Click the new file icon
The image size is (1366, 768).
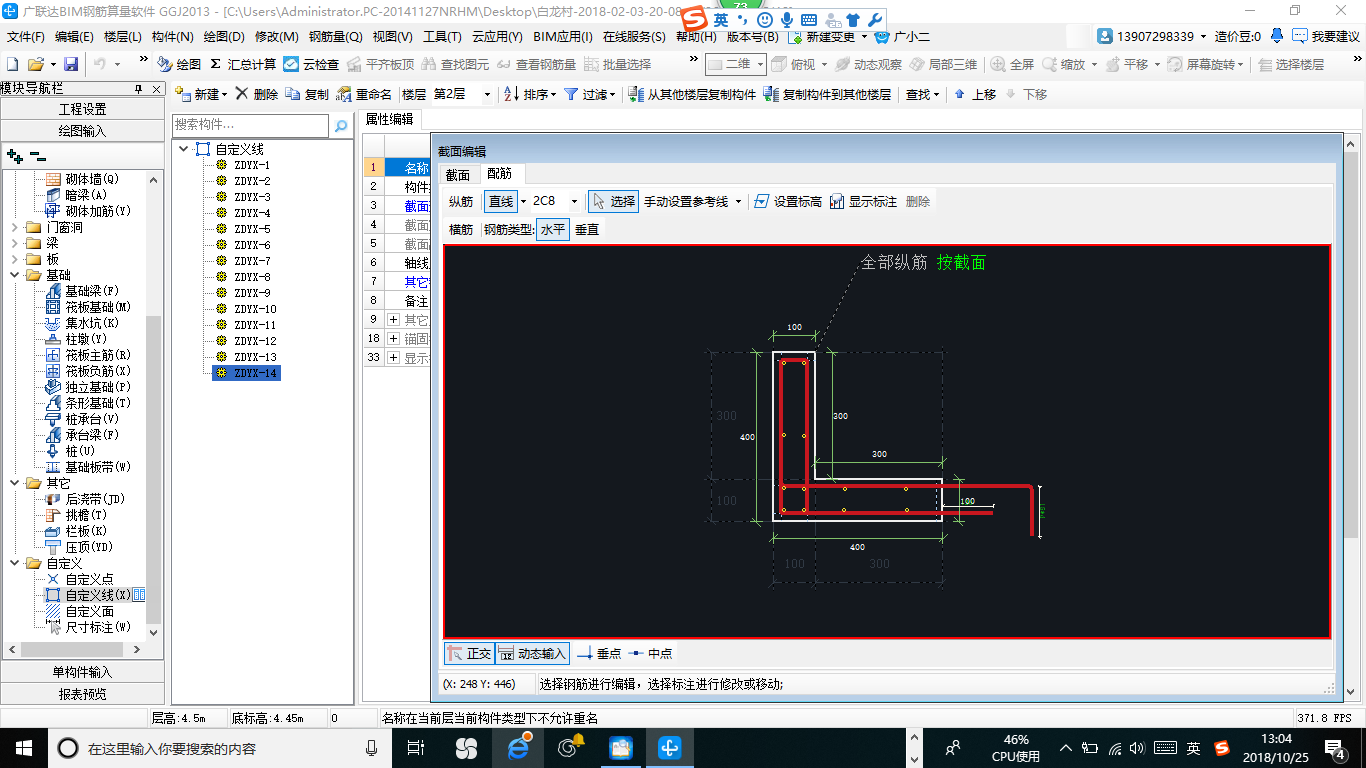click(13, 64)
